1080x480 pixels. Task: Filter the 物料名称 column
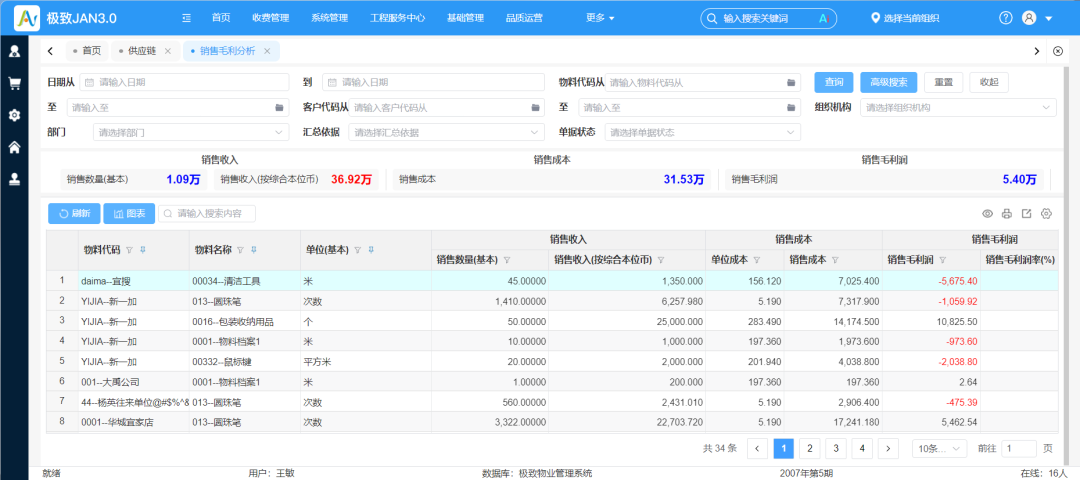click(240, 250)
